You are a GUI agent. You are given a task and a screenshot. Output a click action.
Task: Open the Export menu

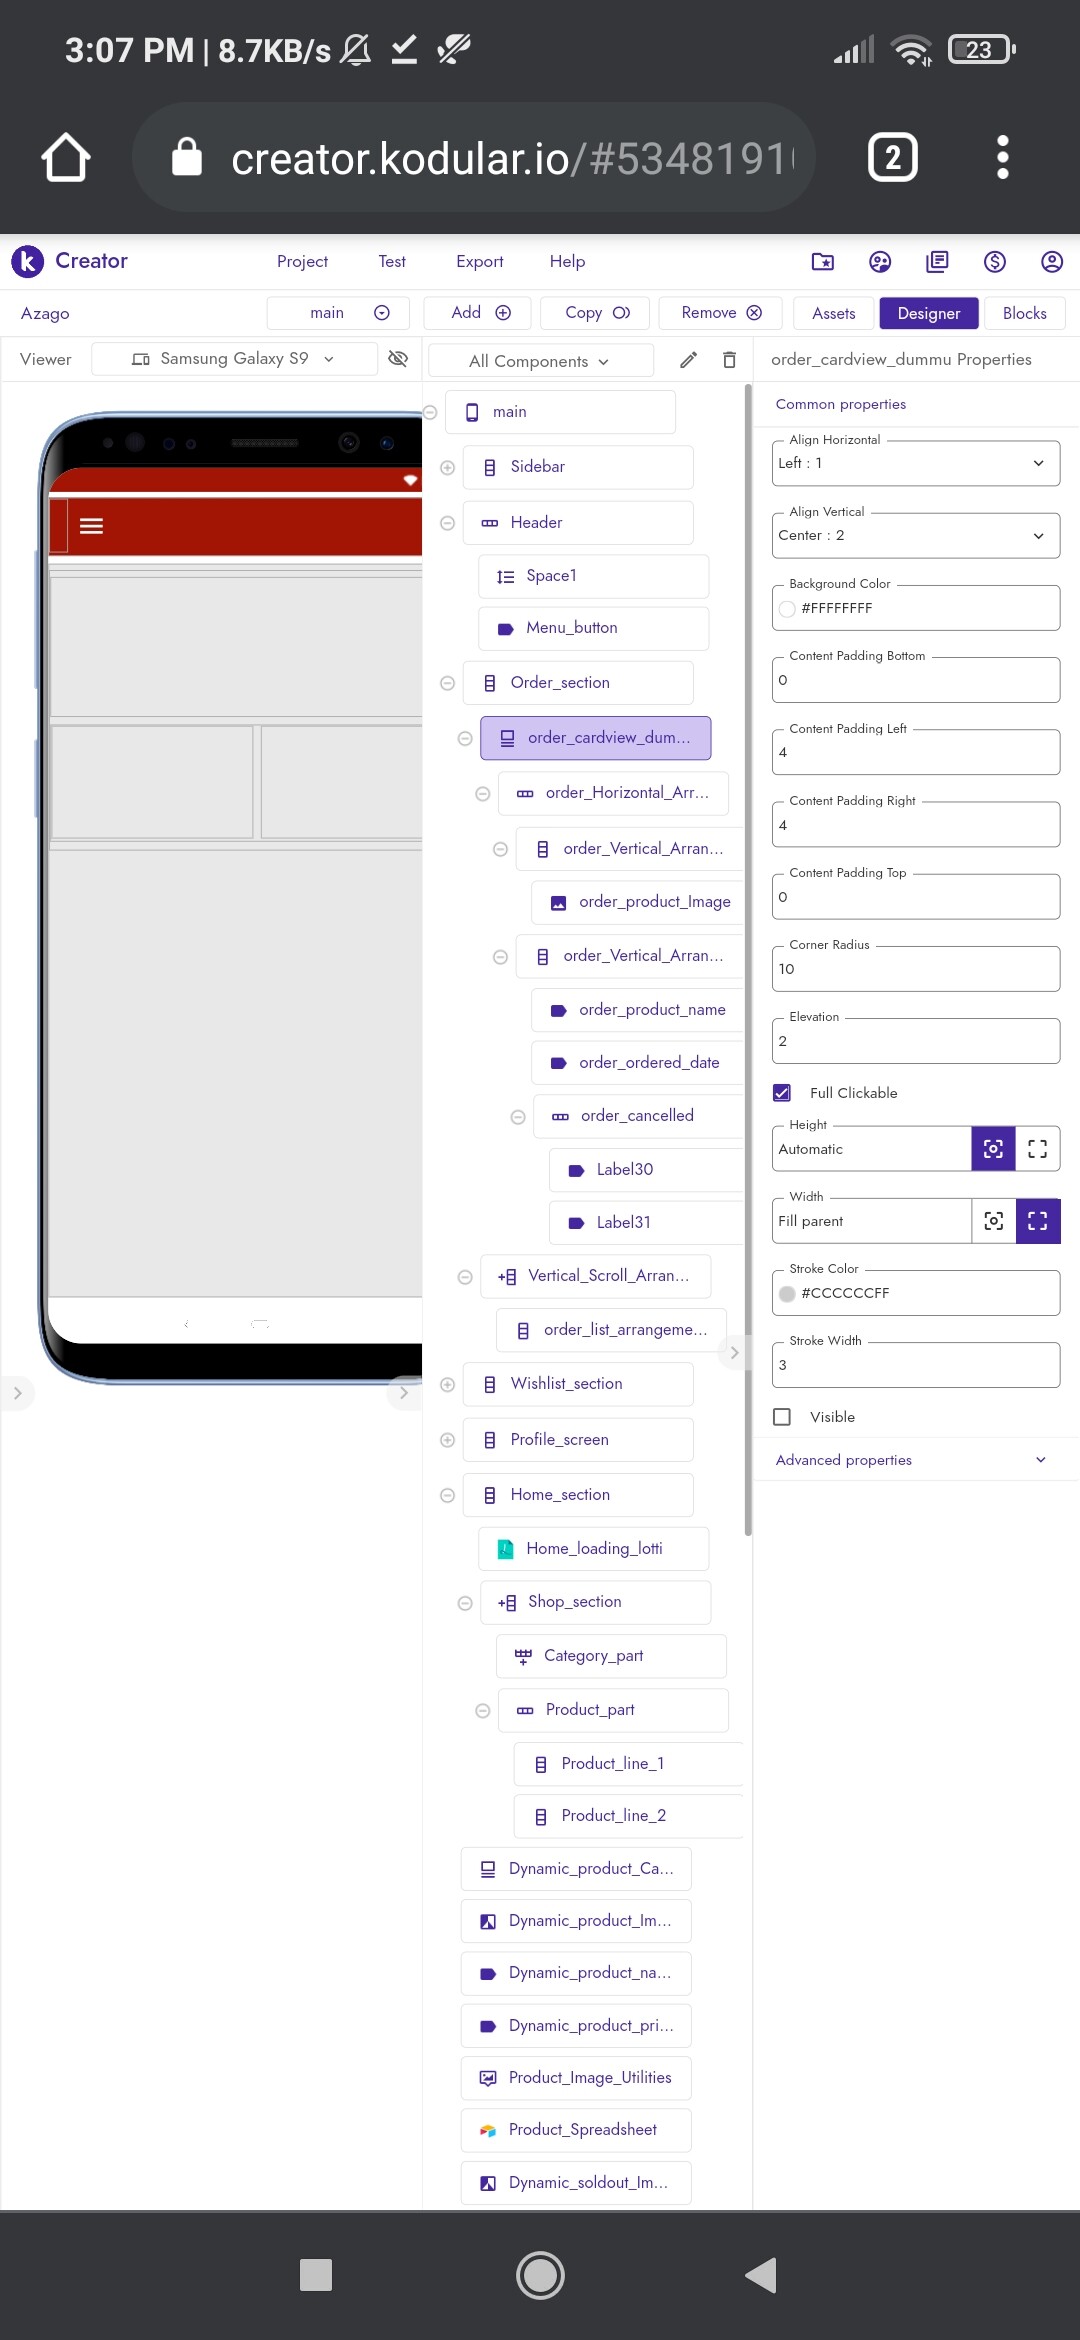pyautogui.click(x=479, y=261)
